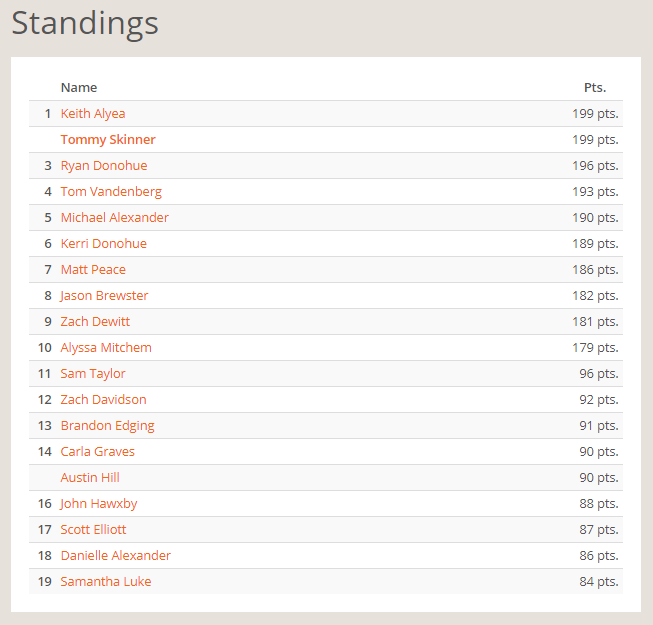Select Zach Dewitt from the list
Image resolution: width=653 pixels, height=625 pixels.
coord(95,322)
